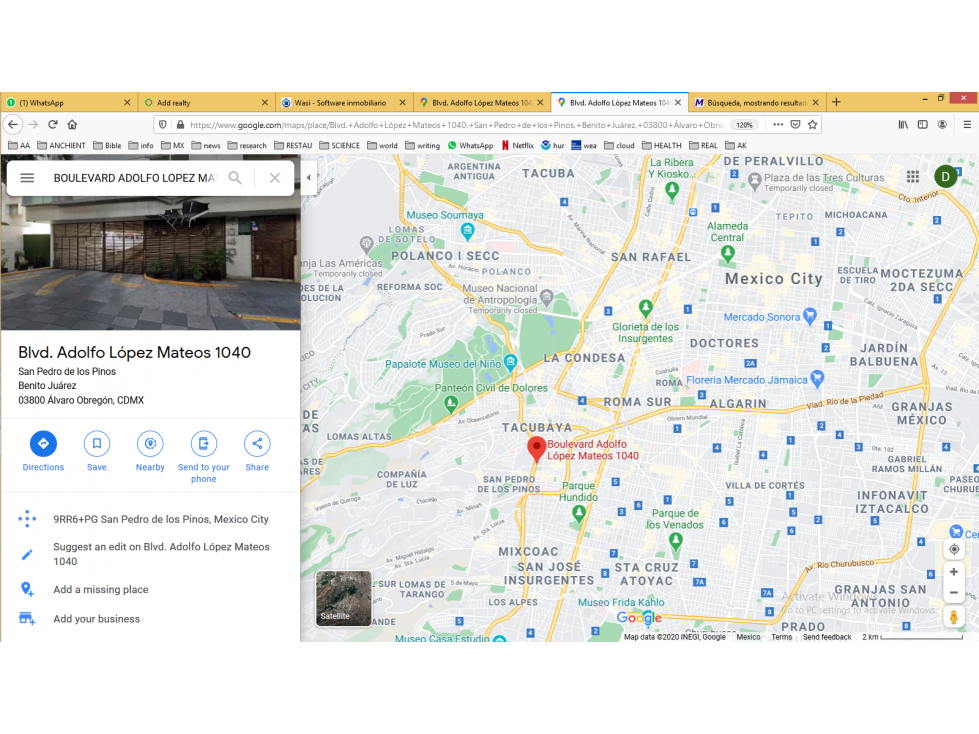This screenshot has height=734, width=979.
Task: Switch to the Add realty tab
Action: [206, 102]
